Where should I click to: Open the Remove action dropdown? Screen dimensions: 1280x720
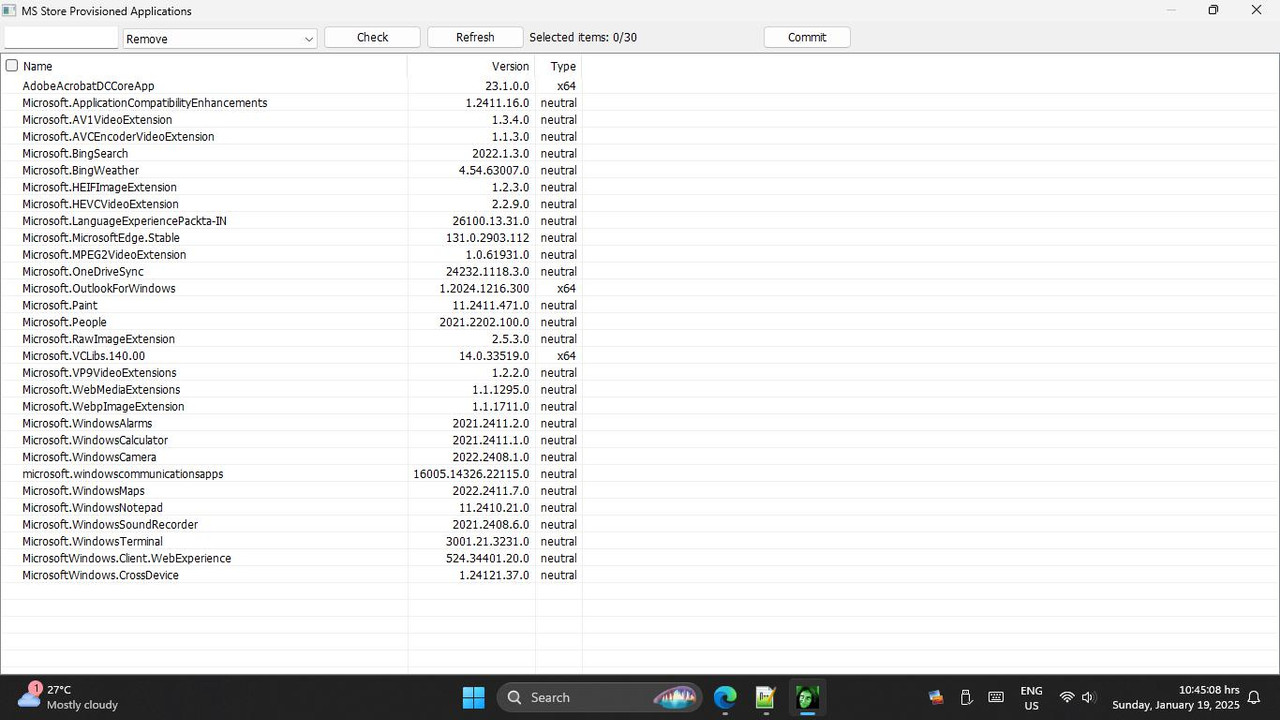219,37
